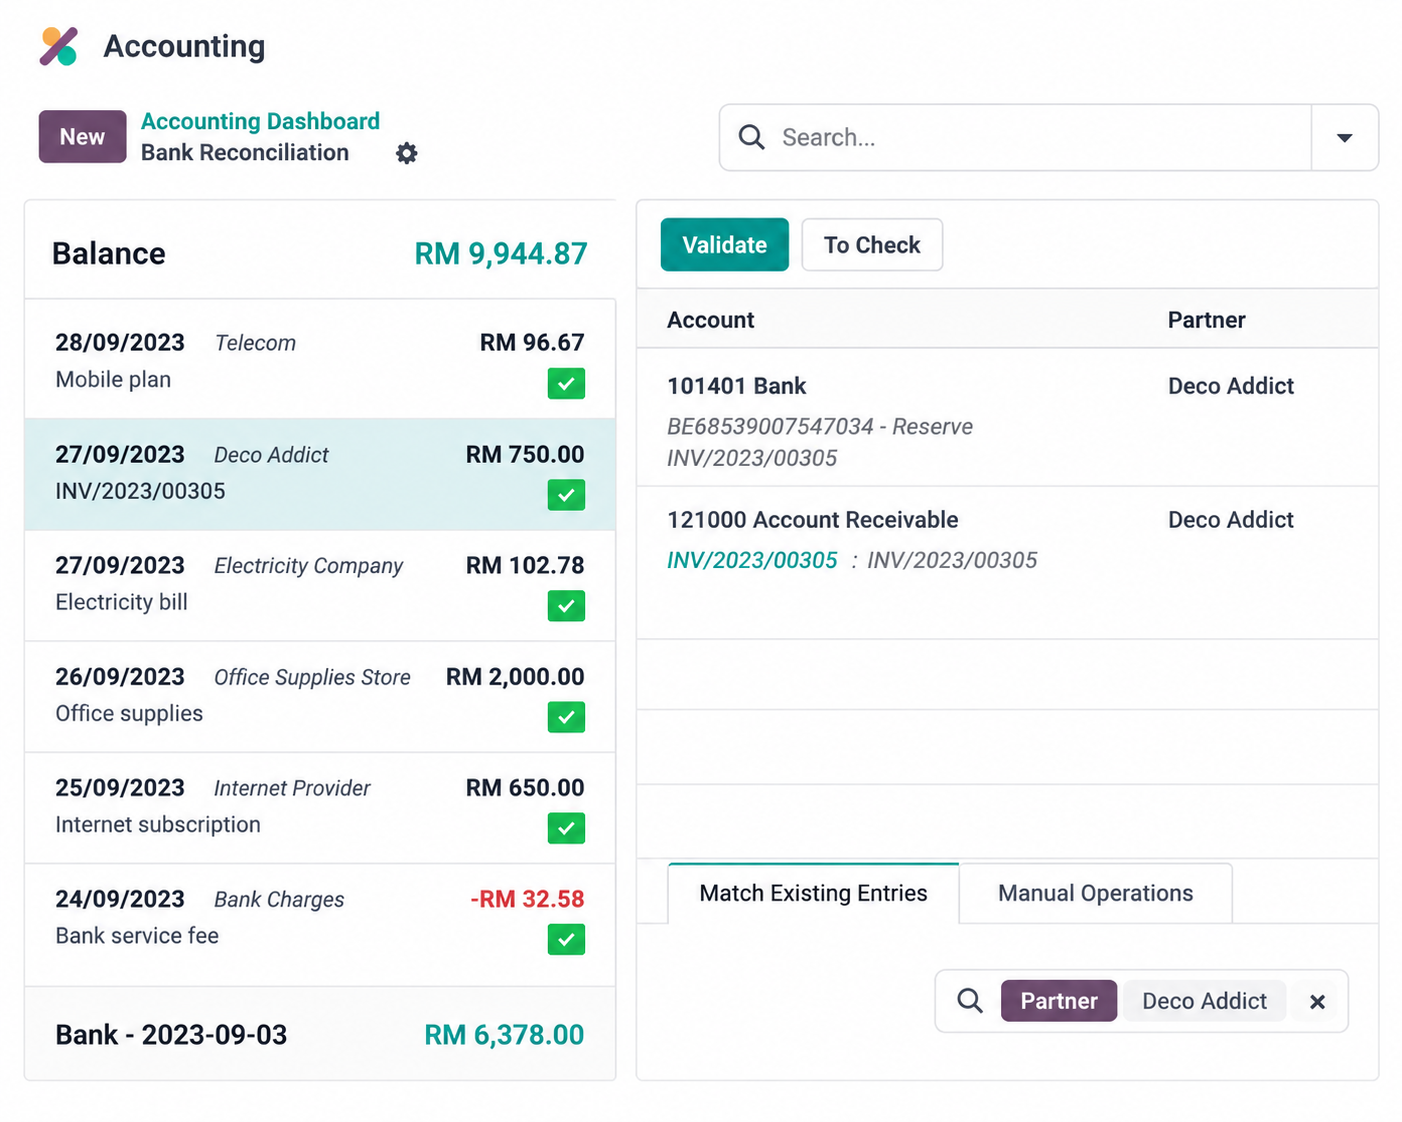Screen dimensions: 1402x1122
Task: Switch to the Manual Operations tab
Action: point(1095,893)
